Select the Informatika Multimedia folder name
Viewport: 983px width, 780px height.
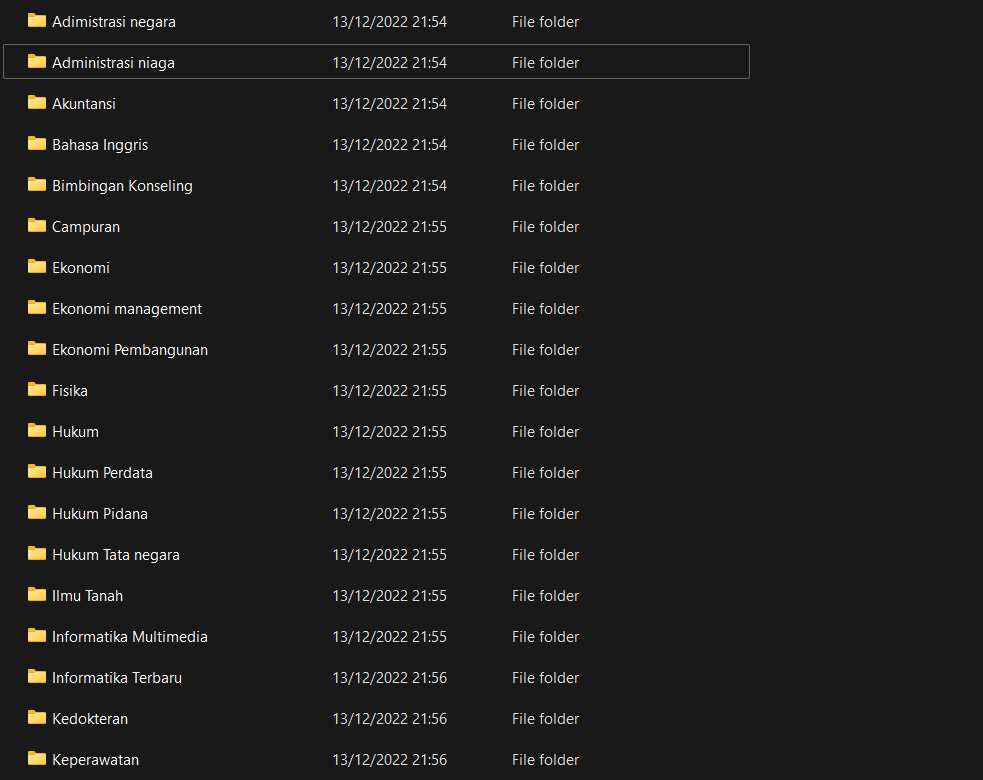tap(130, 637)
